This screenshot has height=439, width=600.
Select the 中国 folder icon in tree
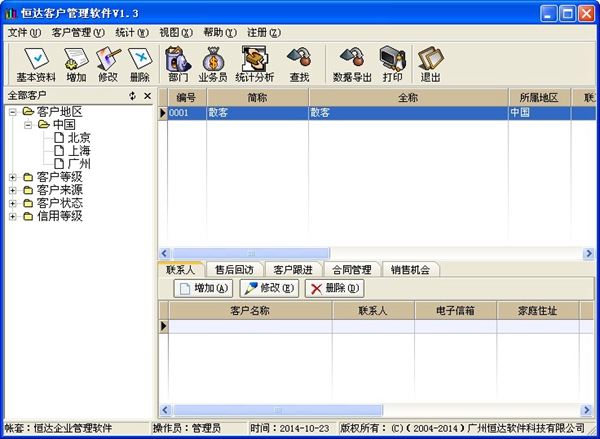tap(44, 124)
